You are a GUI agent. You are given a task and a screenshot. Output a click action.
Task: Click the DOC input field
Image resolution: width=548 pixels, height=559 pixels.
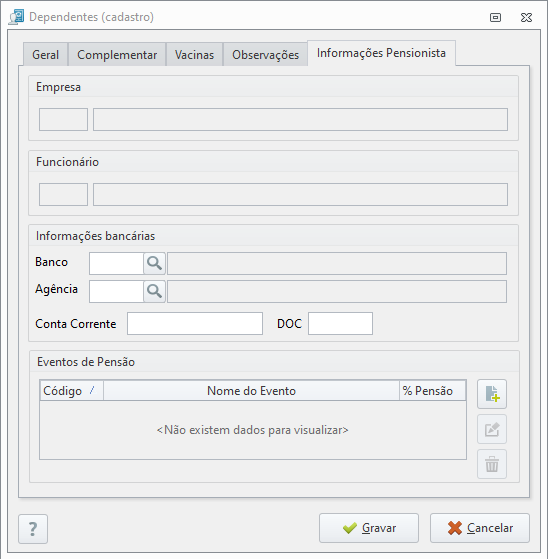coord(340,323)
